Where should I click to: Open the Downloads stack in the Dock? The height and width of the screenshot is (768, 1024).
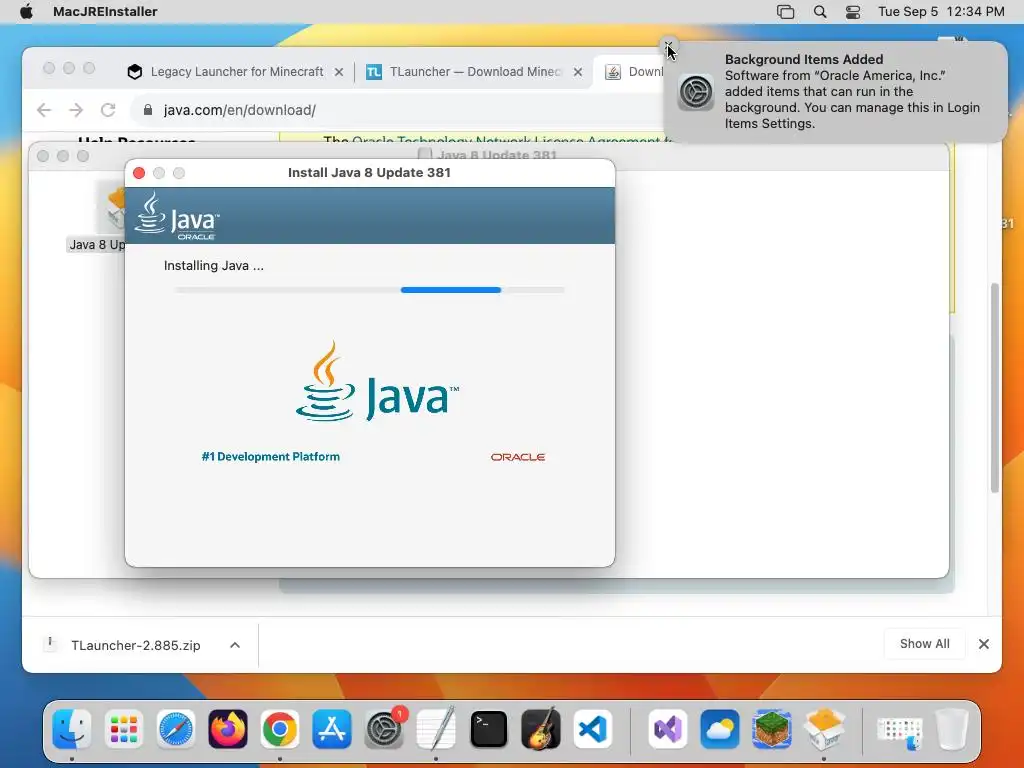pyautogui.click(x=899, y=731)
